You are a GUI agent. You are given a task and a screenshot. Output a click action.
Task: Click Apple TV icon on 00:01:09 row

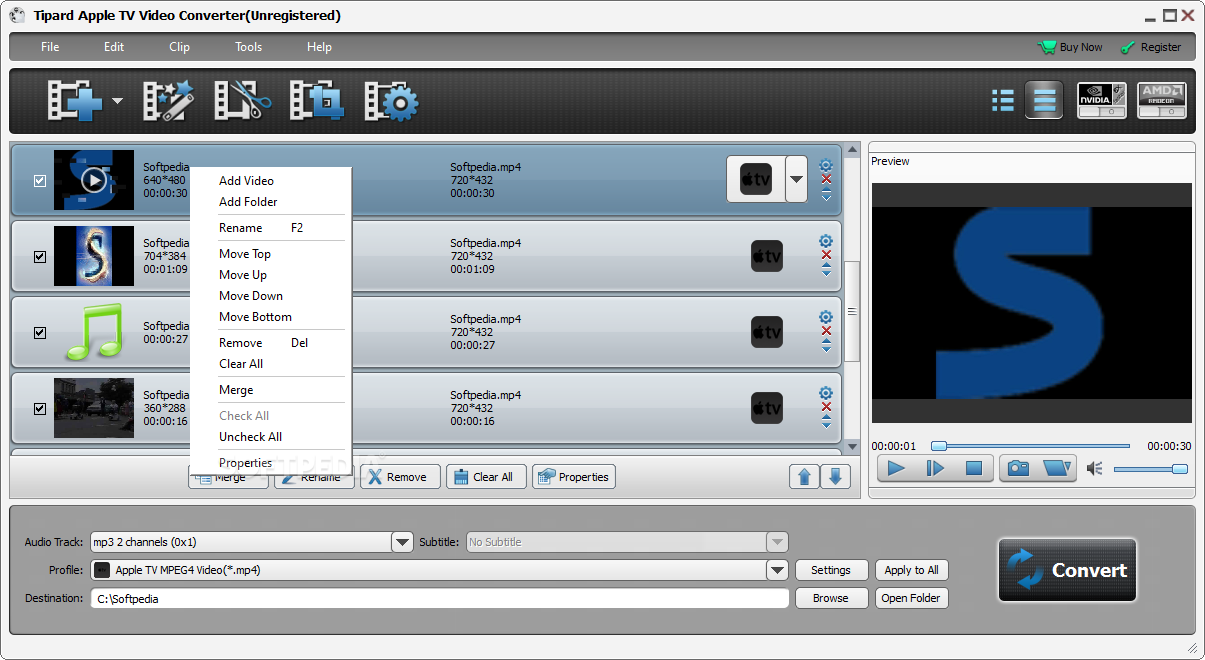point(766,257)
